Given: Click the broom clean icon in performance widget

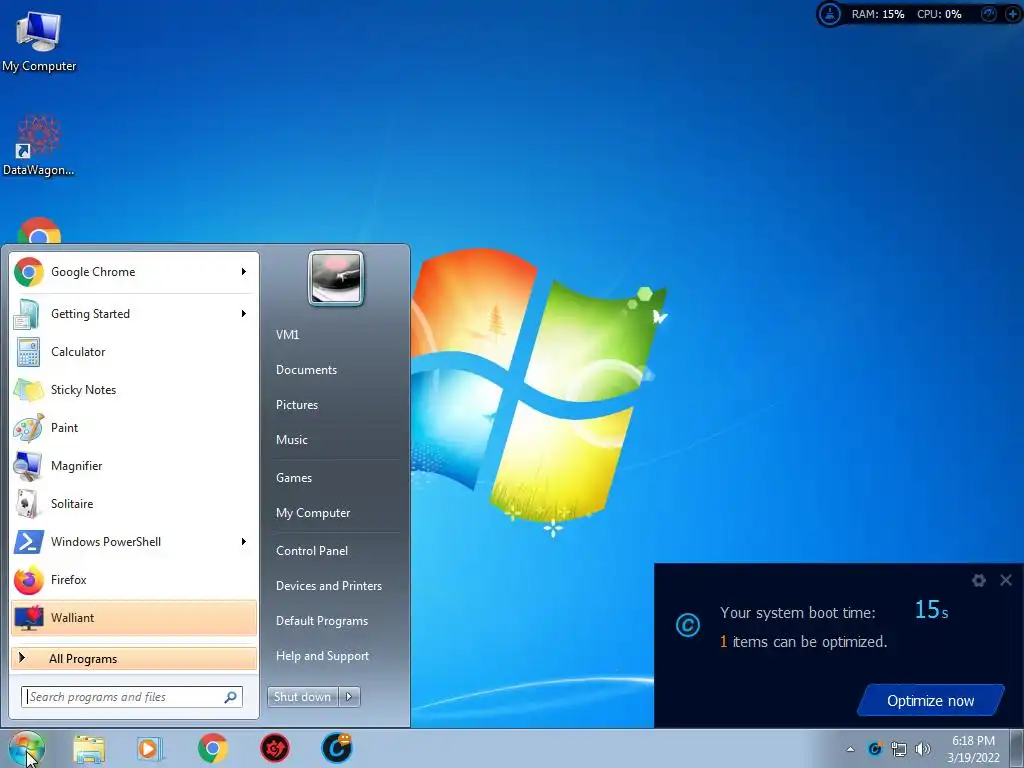Looking at the screenshot, I should pos(830,14).
